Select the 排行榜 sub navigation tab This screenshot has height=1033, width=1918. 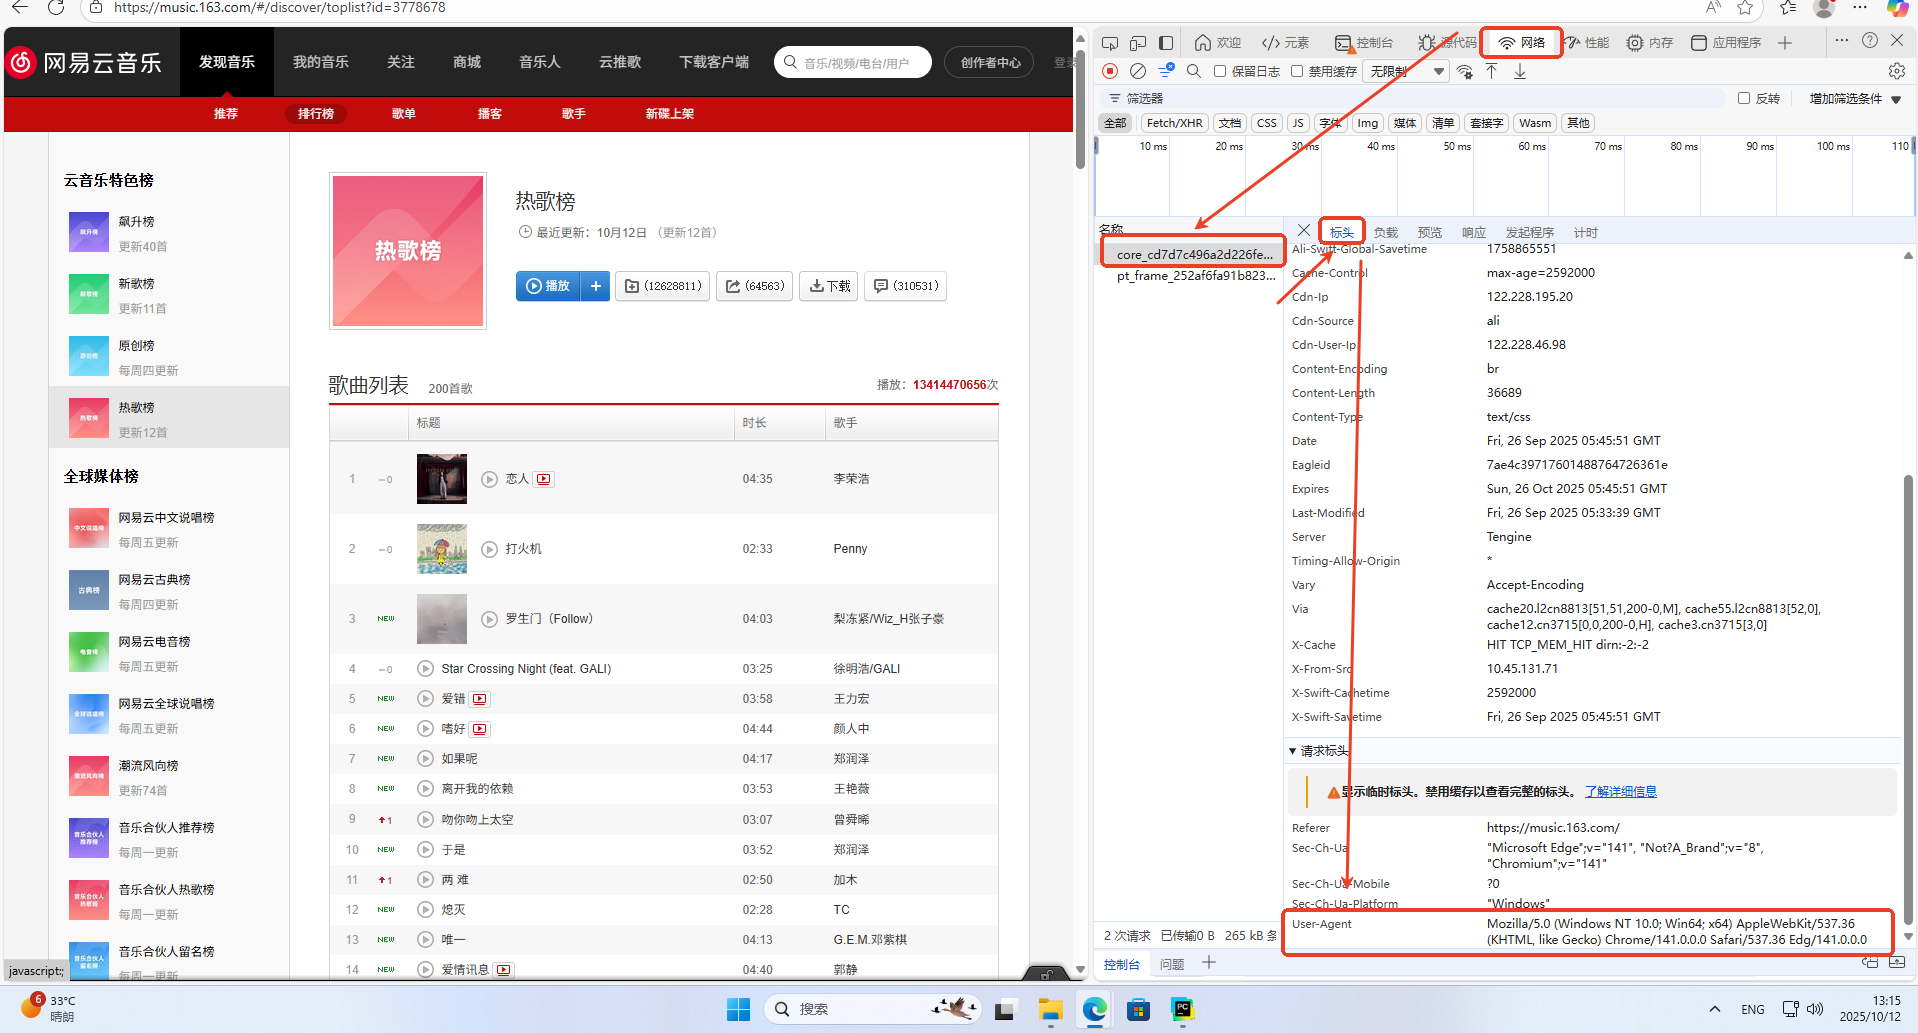(x=316, y=114)
